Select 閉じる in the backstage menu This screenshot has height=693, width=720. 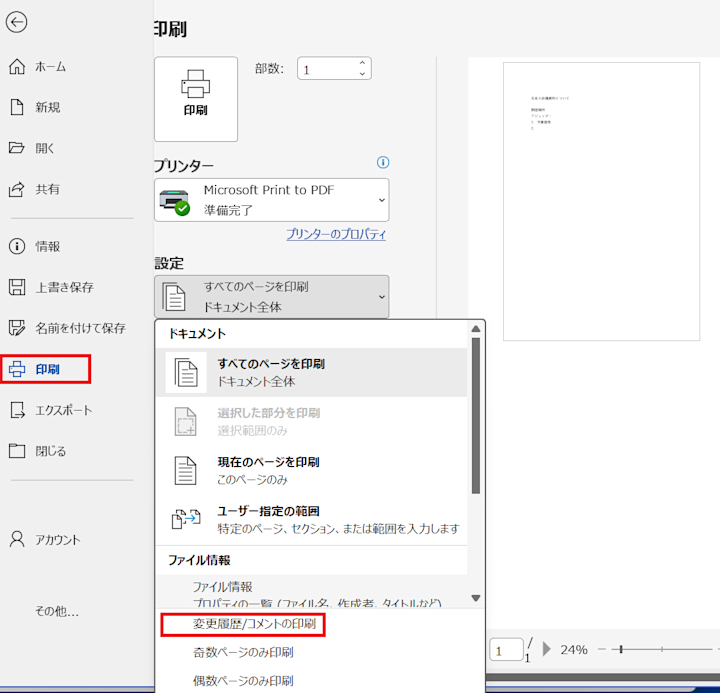click(x=51, y=451)
